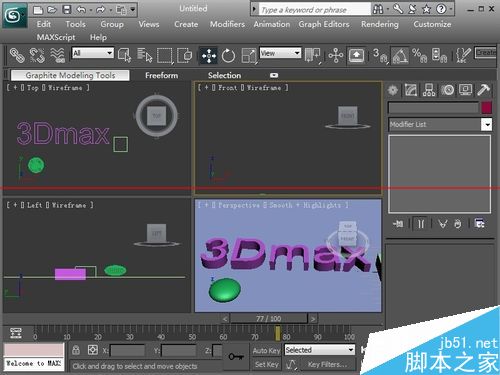Click the New Scene icon in title bar
The image size is (500, 375).
tap(38, 10)
